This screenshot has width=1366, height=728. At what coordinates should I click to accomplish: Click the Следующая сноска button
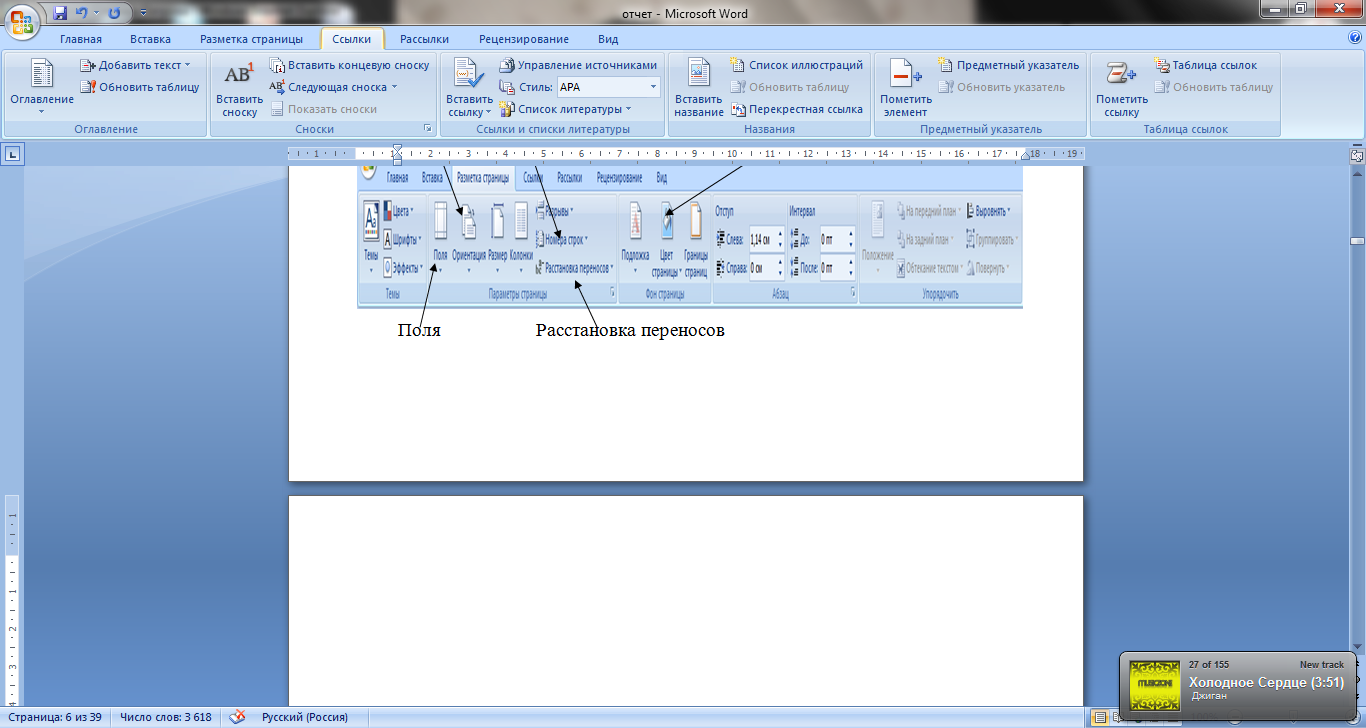[x=327, y=87]
